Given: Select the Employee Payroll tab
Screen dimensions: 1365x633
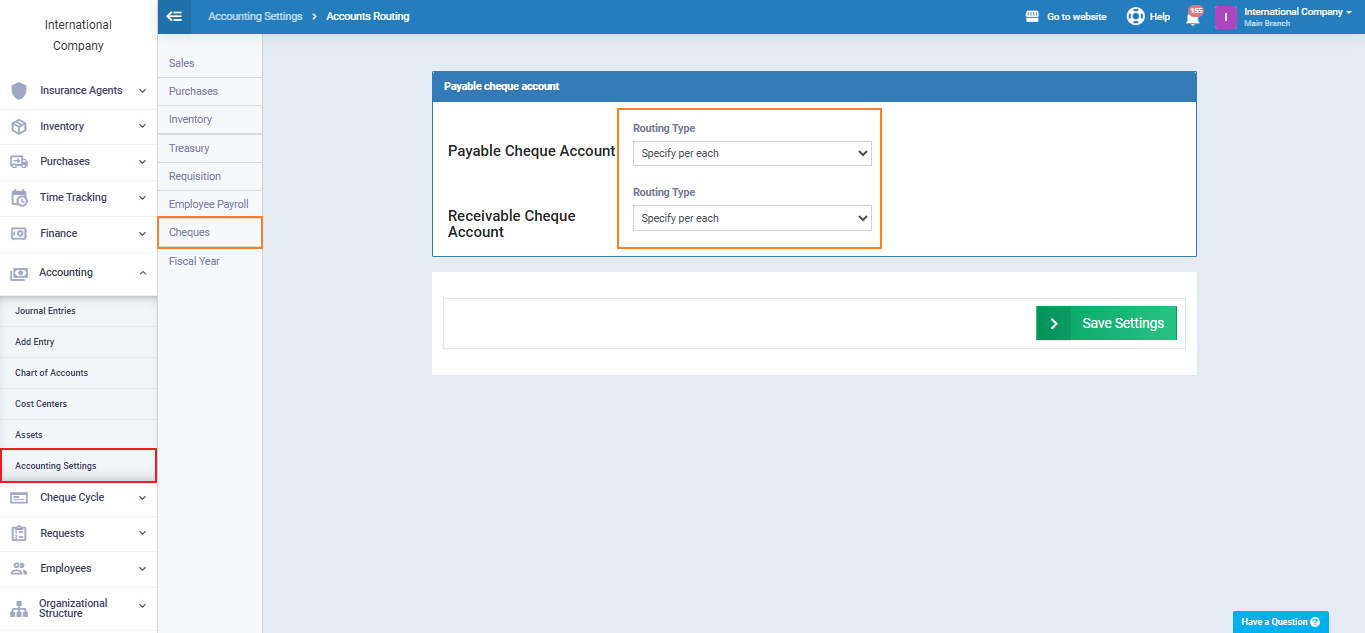Looking at the screenshot, I should (208, 204).
